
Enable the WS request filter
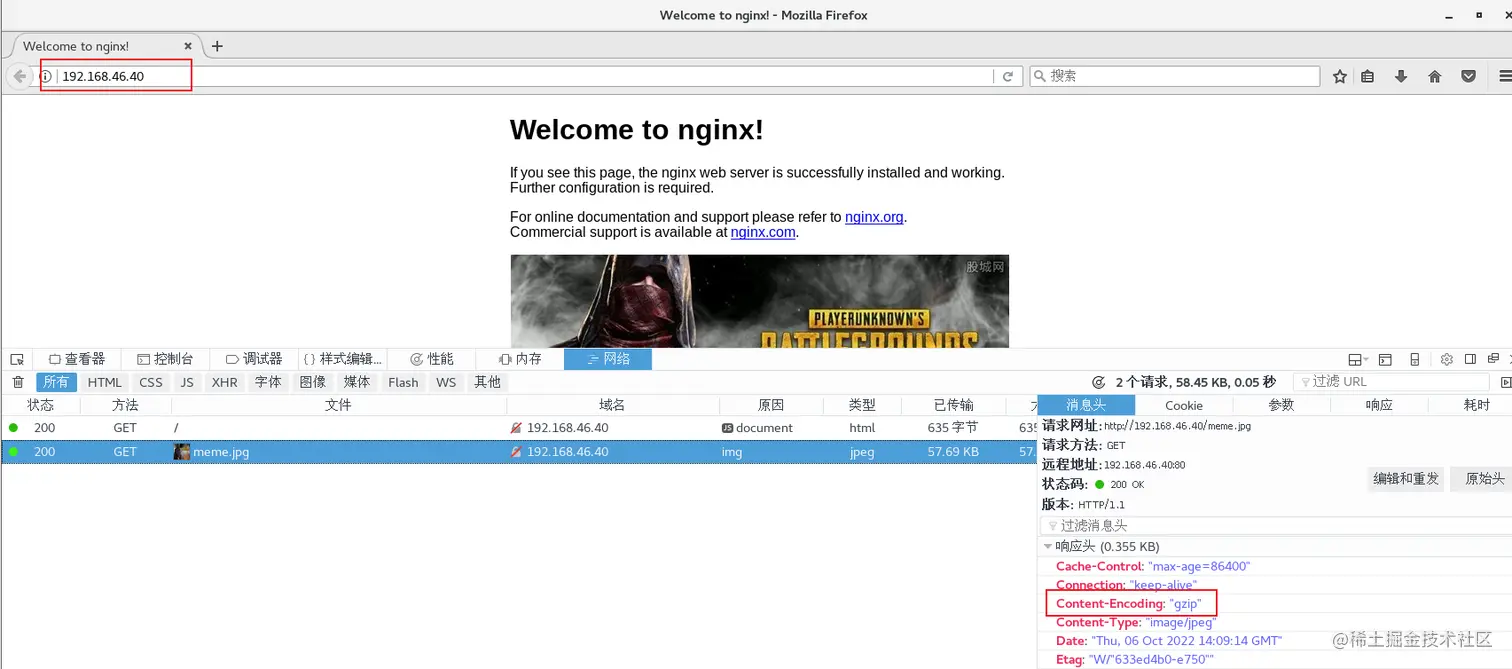tap(446, 381)
